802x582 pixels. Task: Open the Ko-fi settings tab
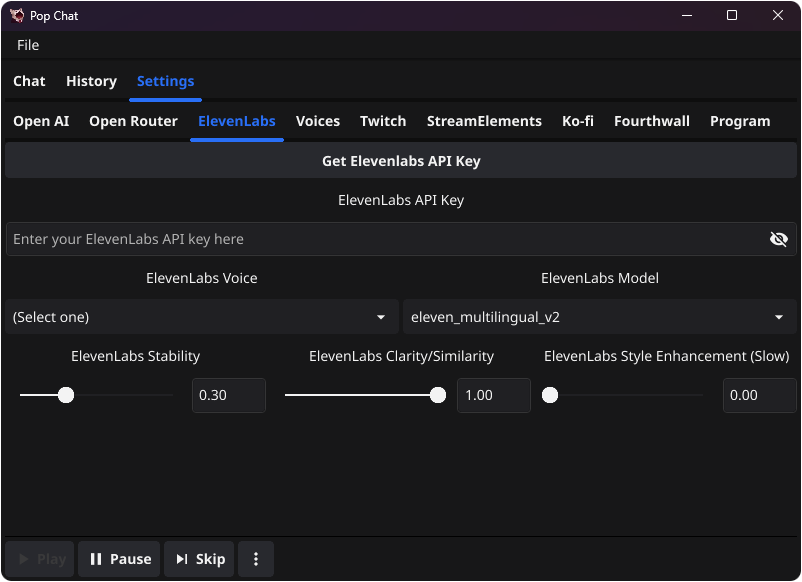pos(577,120)
